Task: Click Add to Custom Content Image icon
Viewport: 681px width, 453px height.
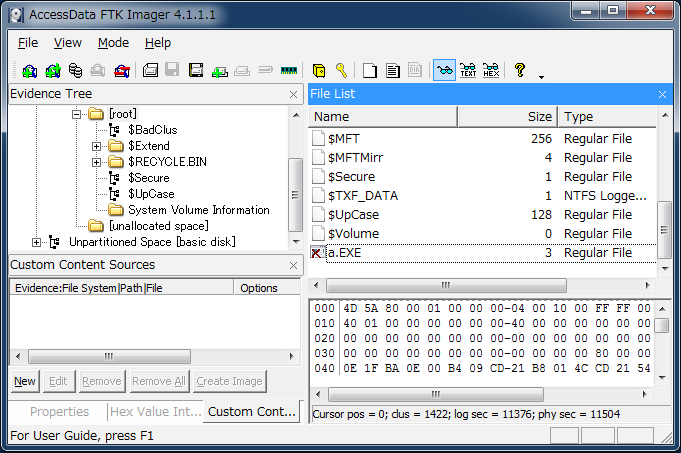Action: click(x=220, y=70)
